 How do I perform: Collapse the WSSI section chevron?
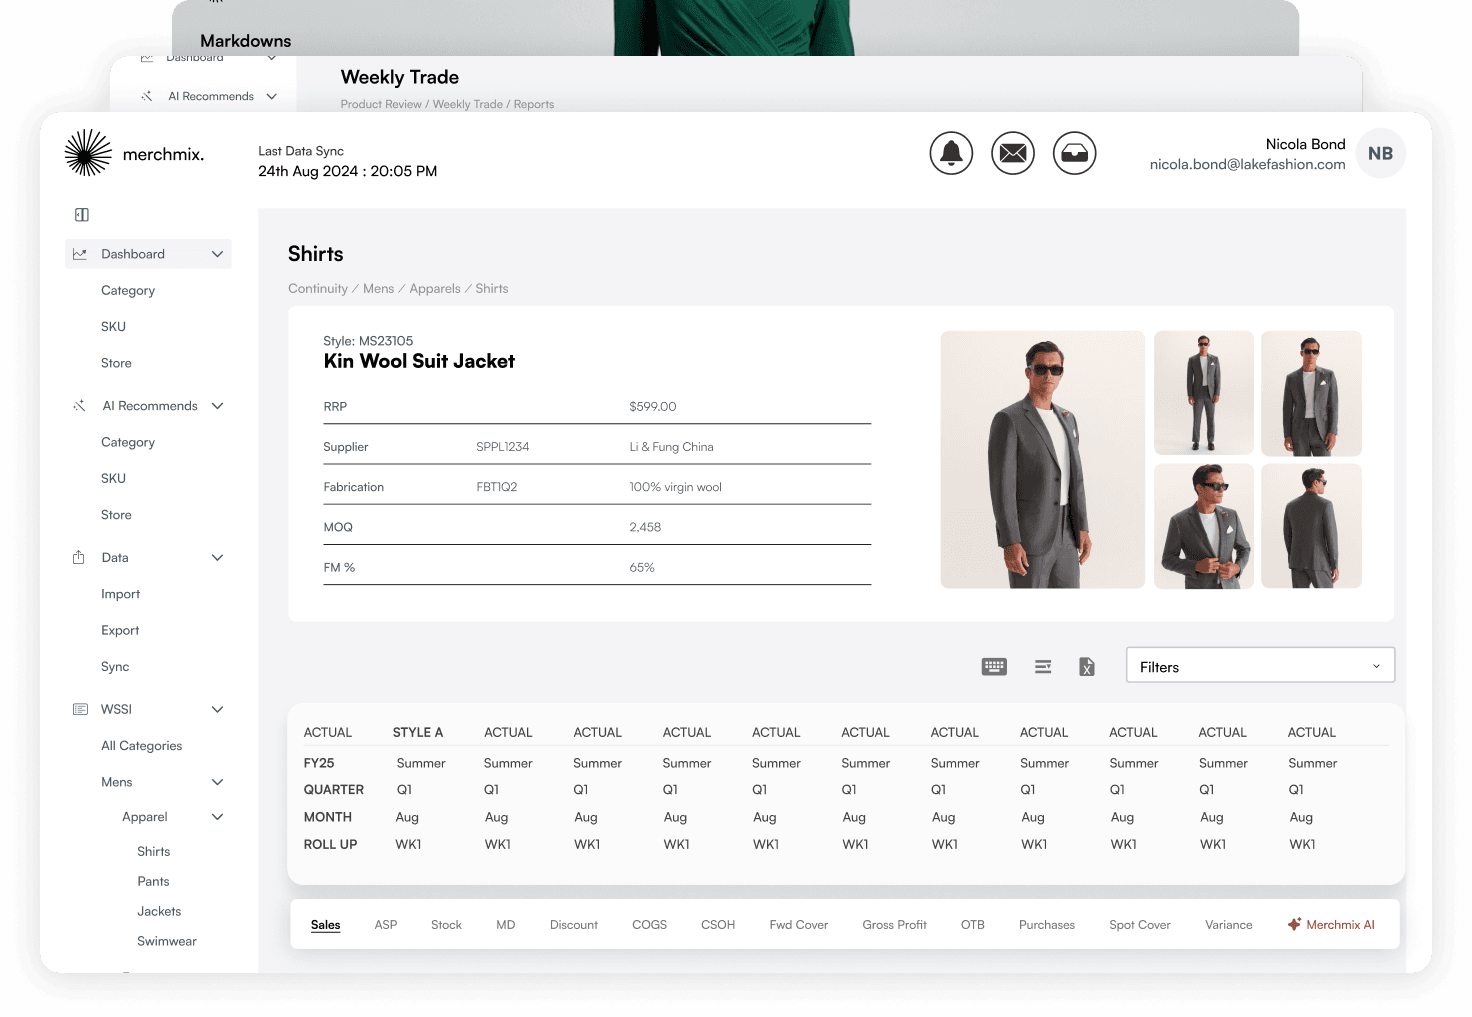tap(217, 709)
